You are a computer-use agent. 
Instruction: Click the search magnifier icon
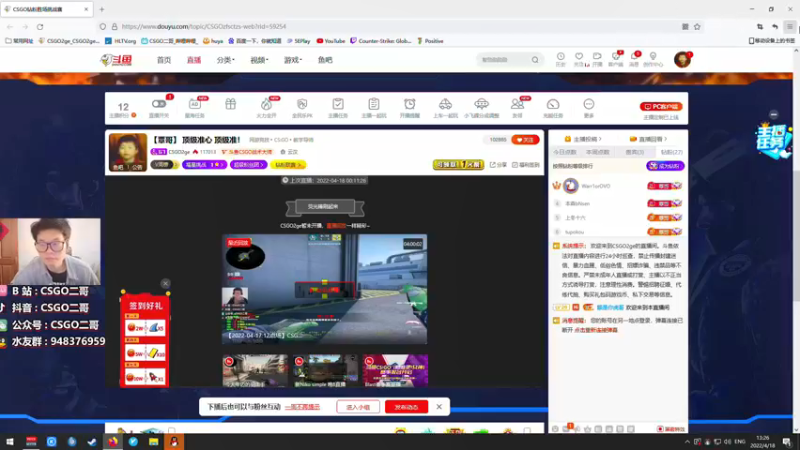coord(535,60)
